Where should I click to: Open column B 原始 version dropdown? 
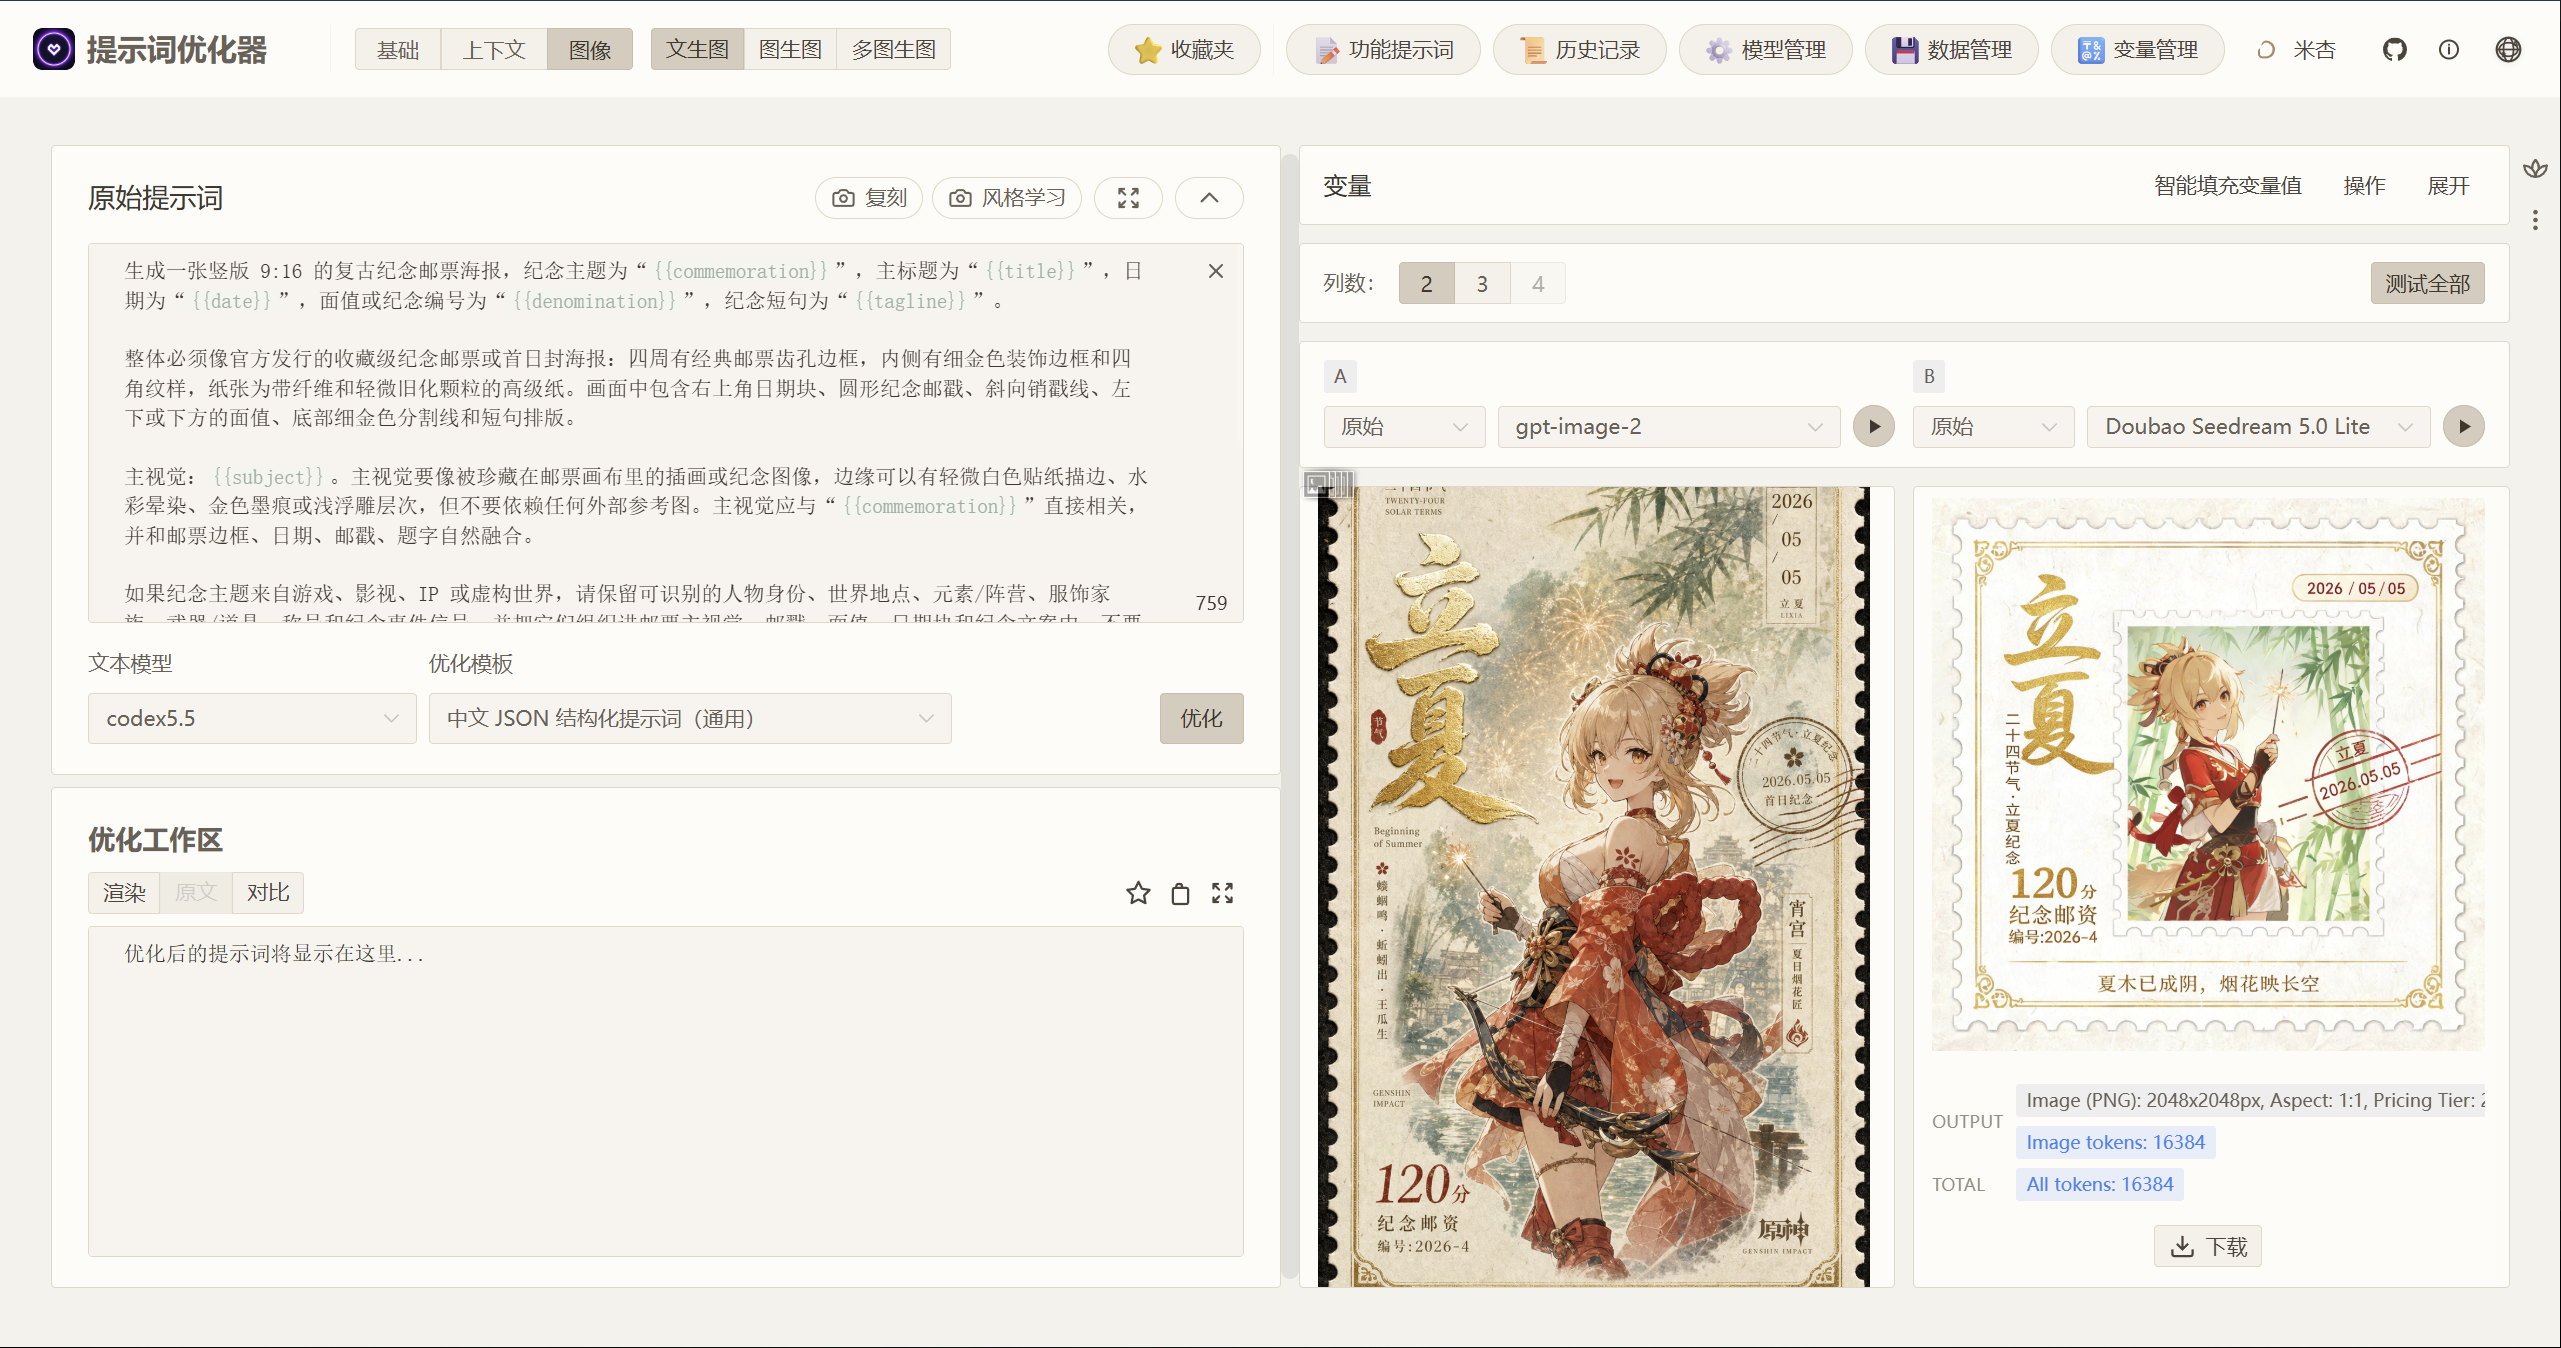click(x=1993, y=427)
